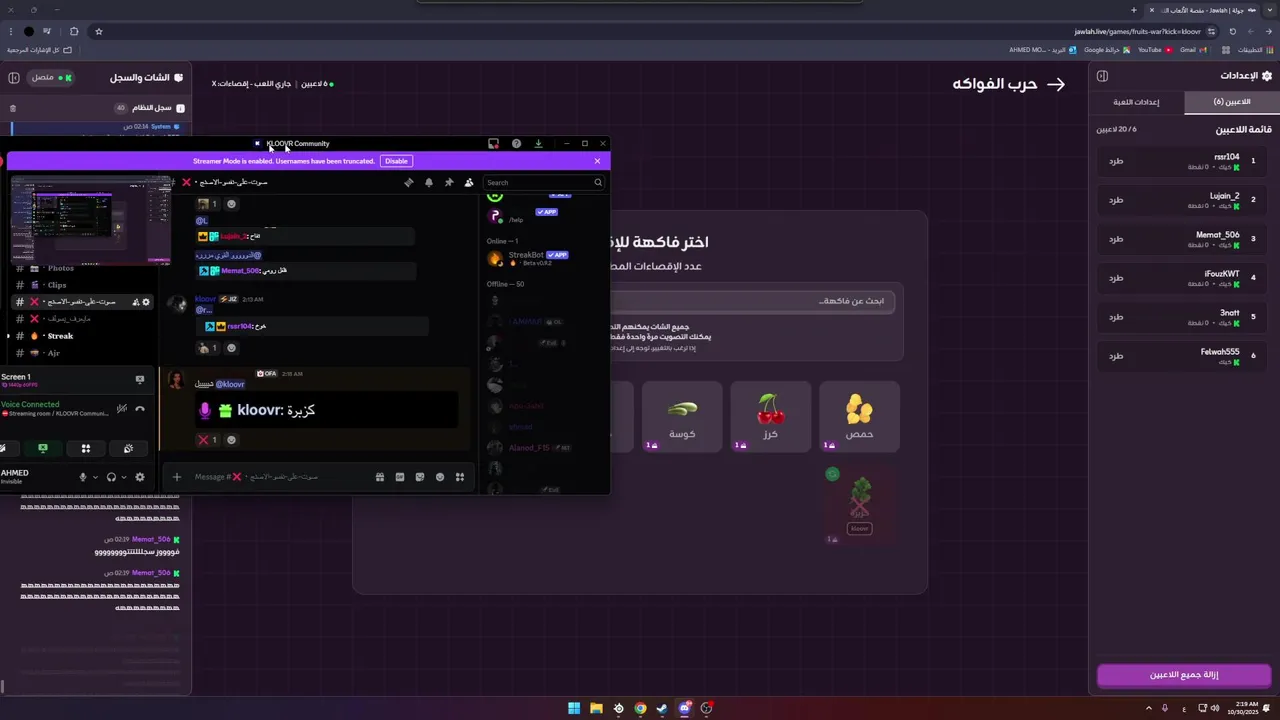
Task: Disable Streamer Mode in Discord banner
Action: (397, 161)
